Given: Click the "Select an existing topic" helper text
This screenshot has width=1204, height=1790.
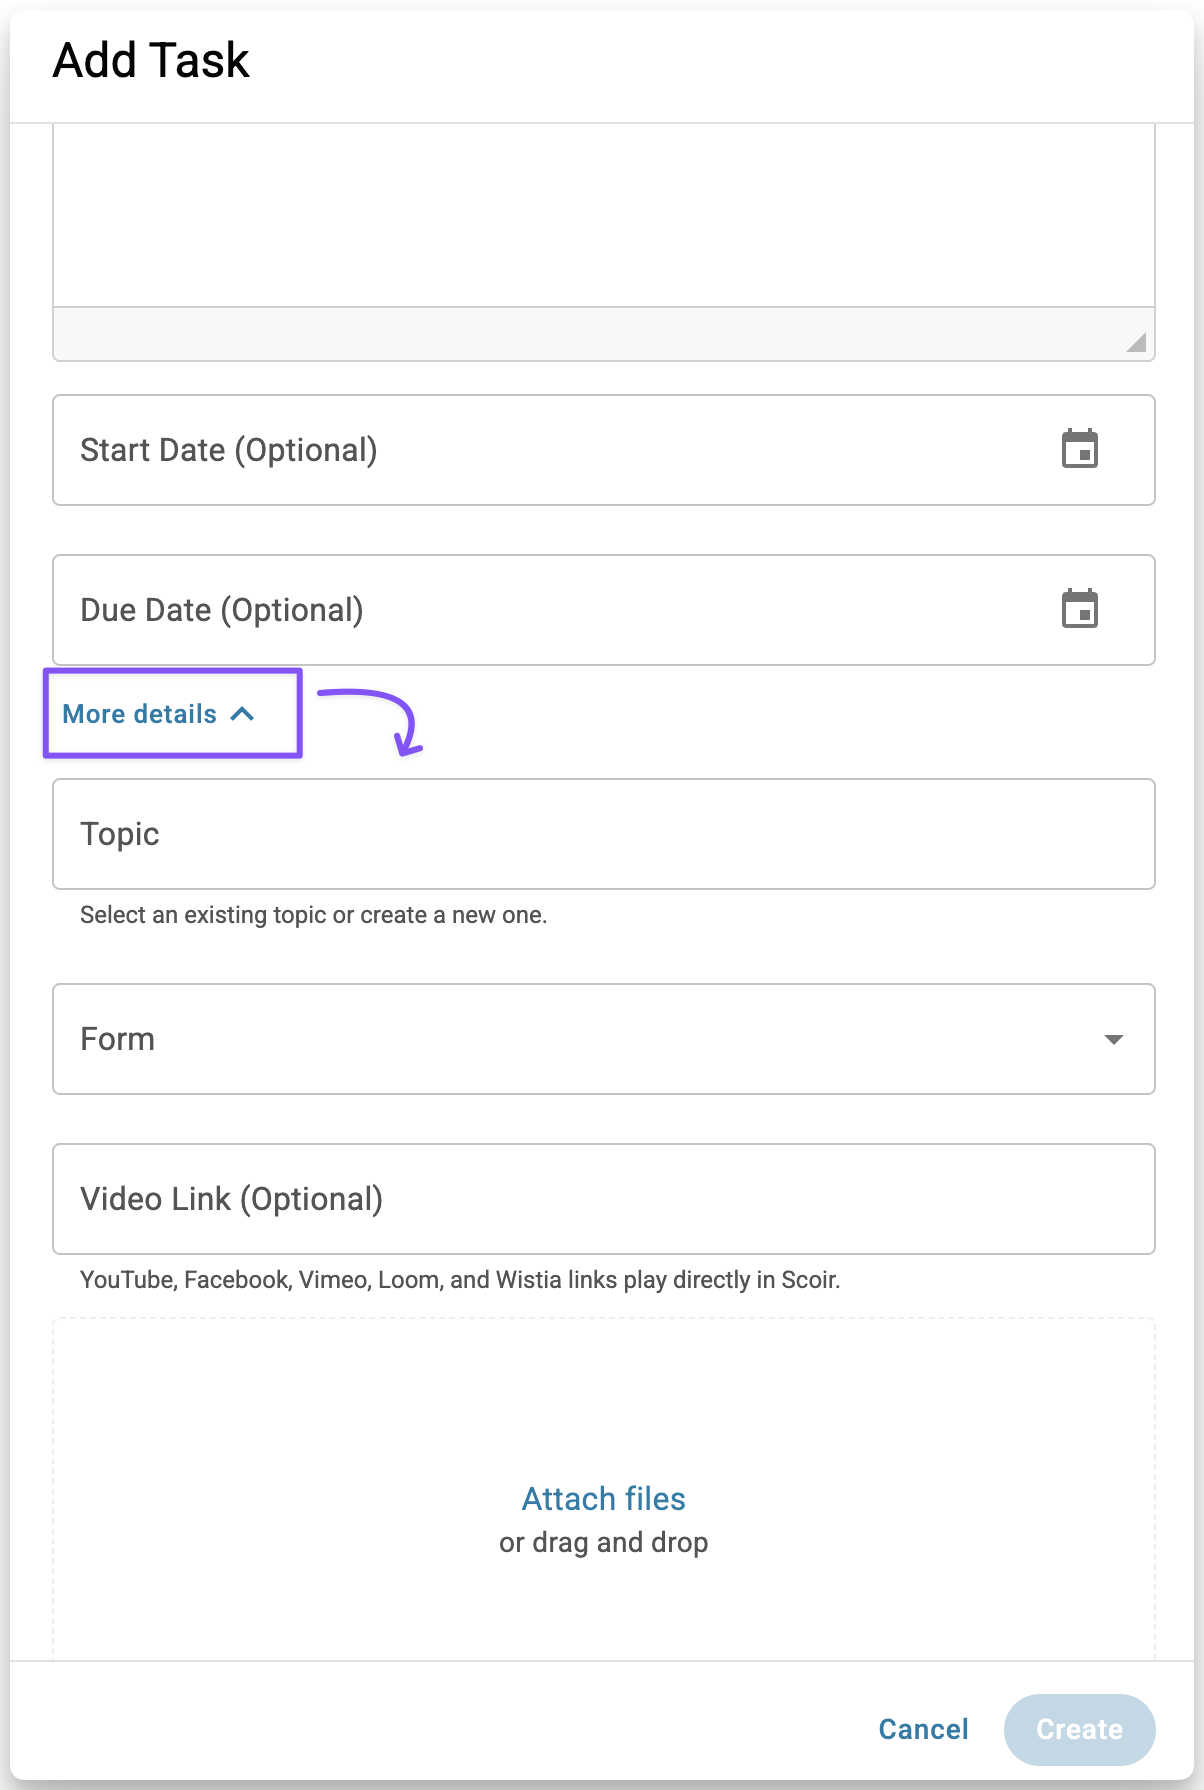Looking at the screenshot, I should [313, 915].
